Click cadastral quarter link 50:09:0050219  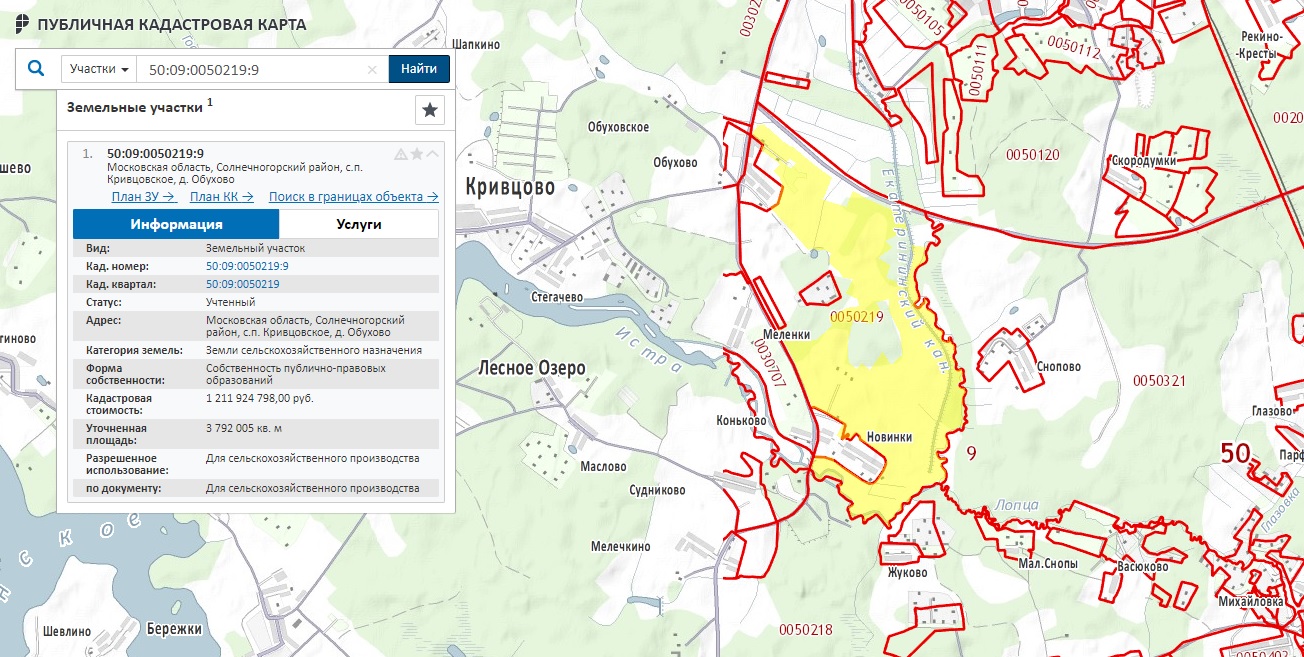coord(243,284)
